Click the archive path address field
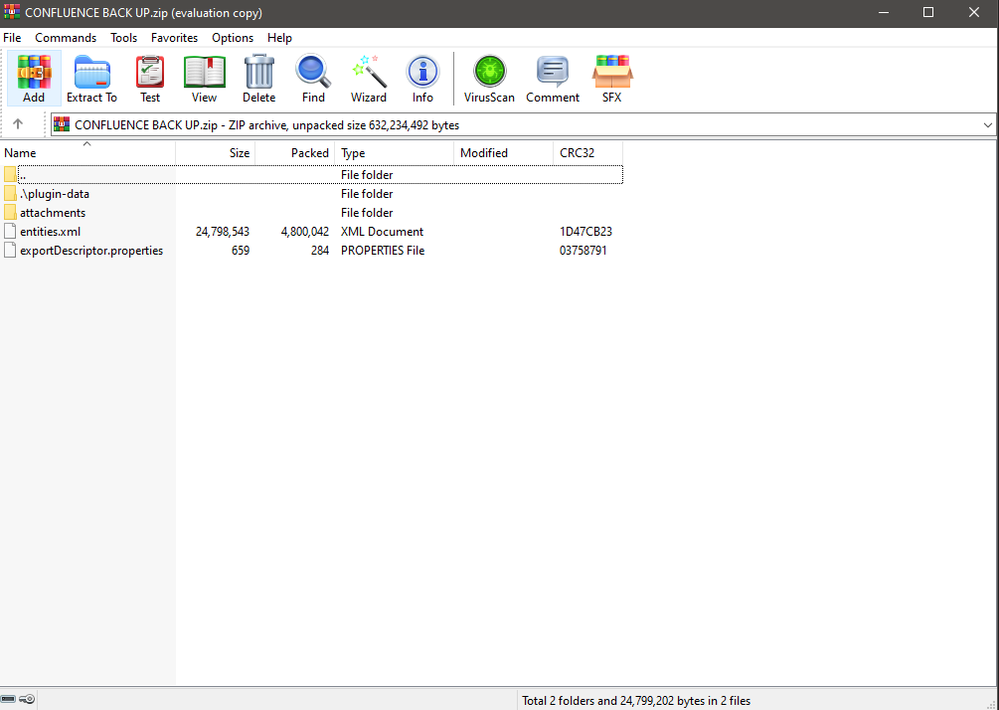 click(x=523, y=125)
